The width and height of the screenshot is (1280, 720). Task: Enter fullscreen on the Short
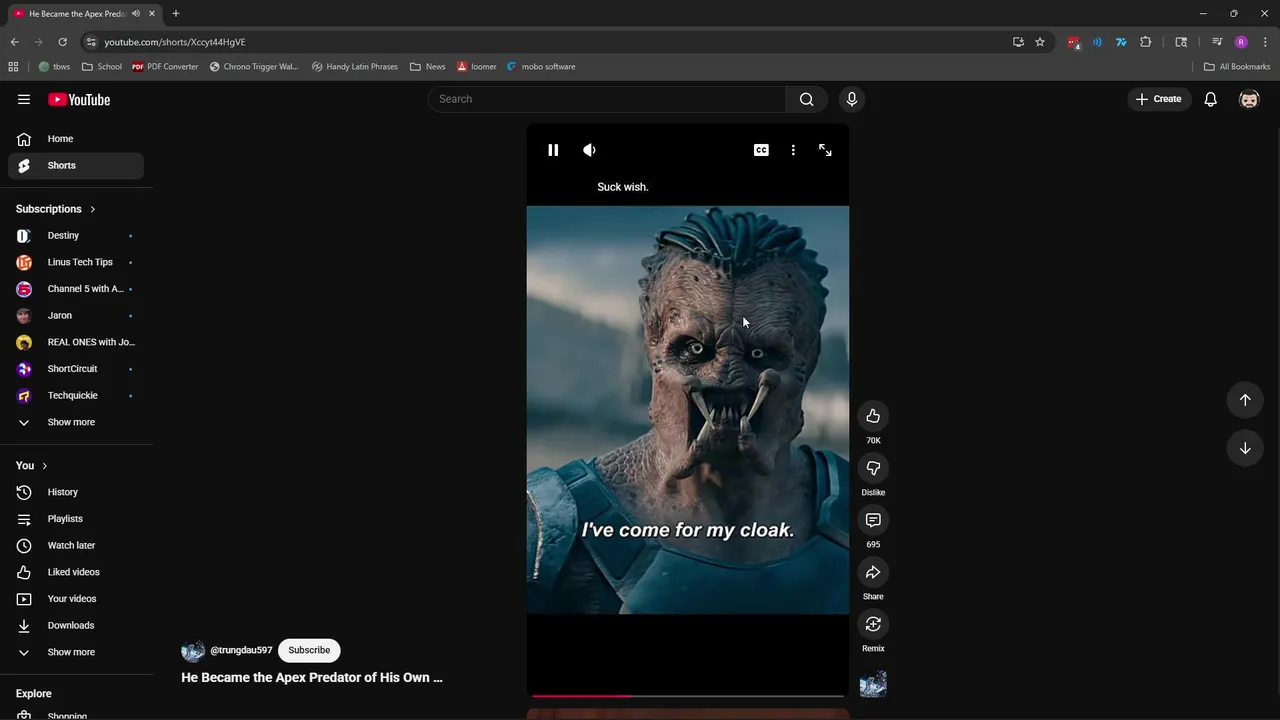point(825,150)
